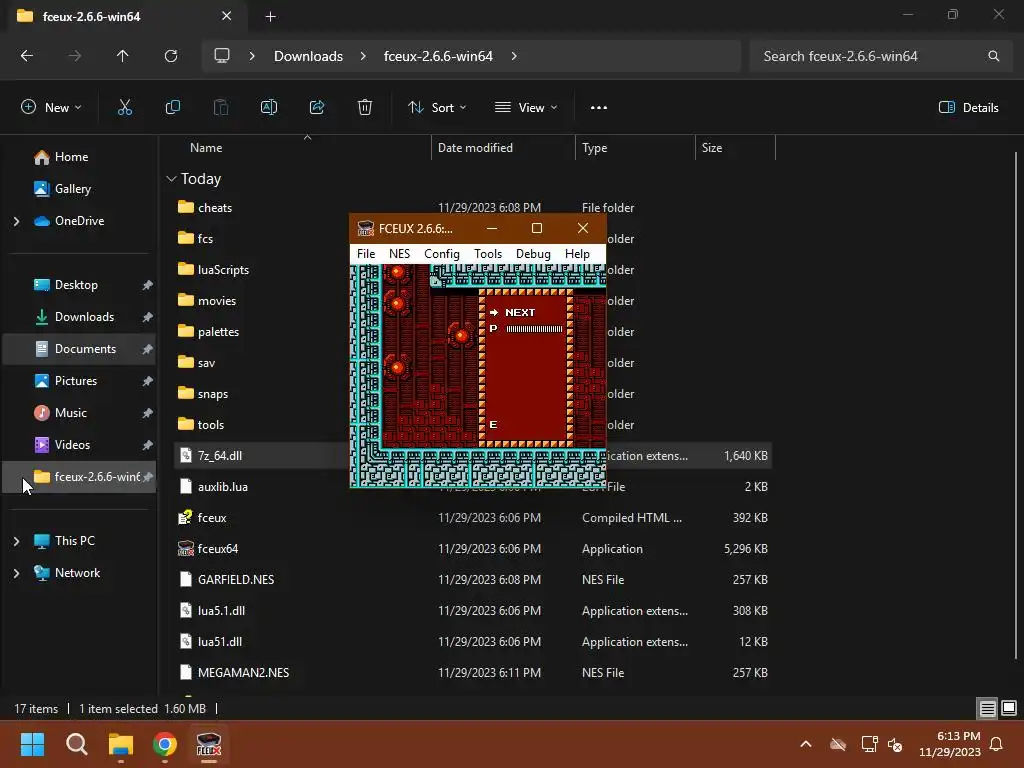Switch to large thumbnails view icon in status bar
1024x768 pixels.
coord(1009,708)
